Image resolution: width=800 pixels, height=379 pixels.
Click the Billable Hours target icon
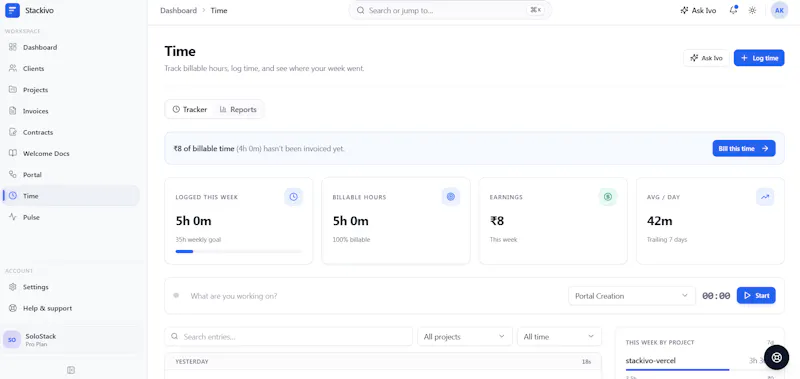coord(451,196)
